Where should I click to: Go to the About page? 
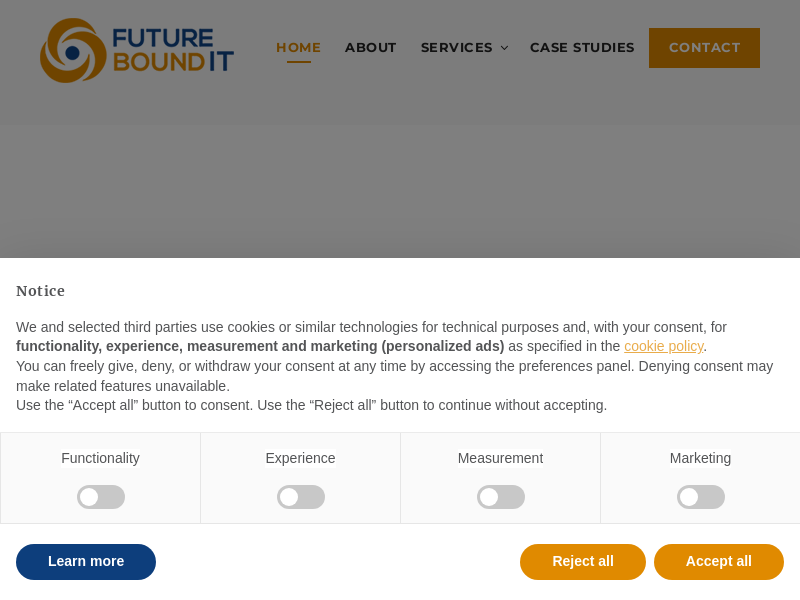pos(371,47)
